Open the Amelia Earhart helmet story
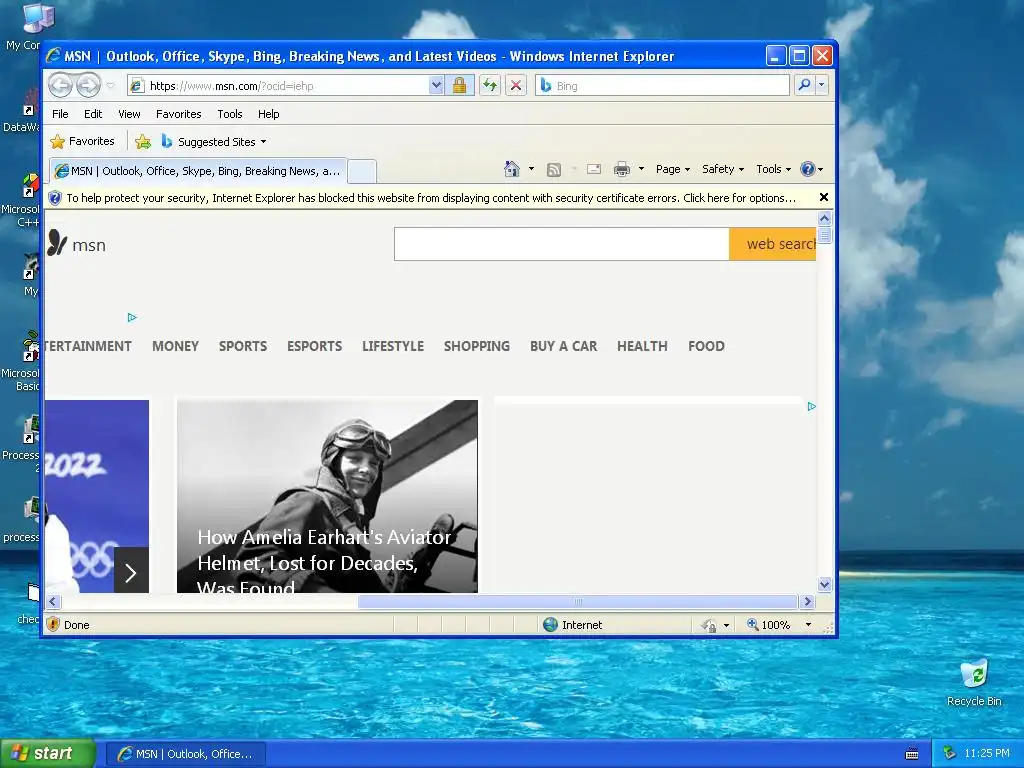This screenshot has width=1024, height=768. coord(327,496)
